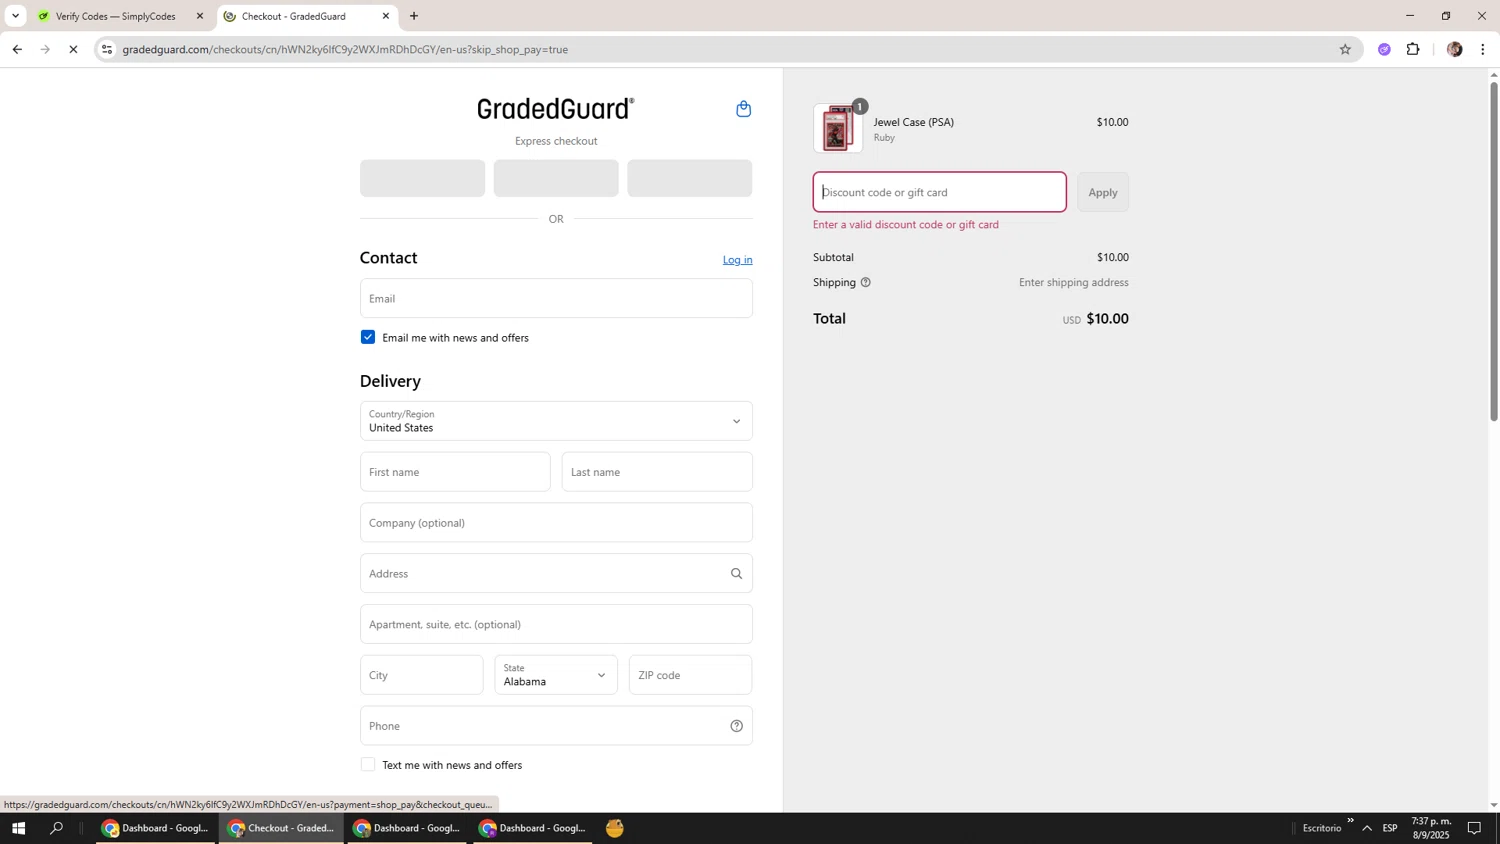The image size is (1500, 844).
Task: Focus the City field
Action: pyautogui.click(x=421, y=675)
